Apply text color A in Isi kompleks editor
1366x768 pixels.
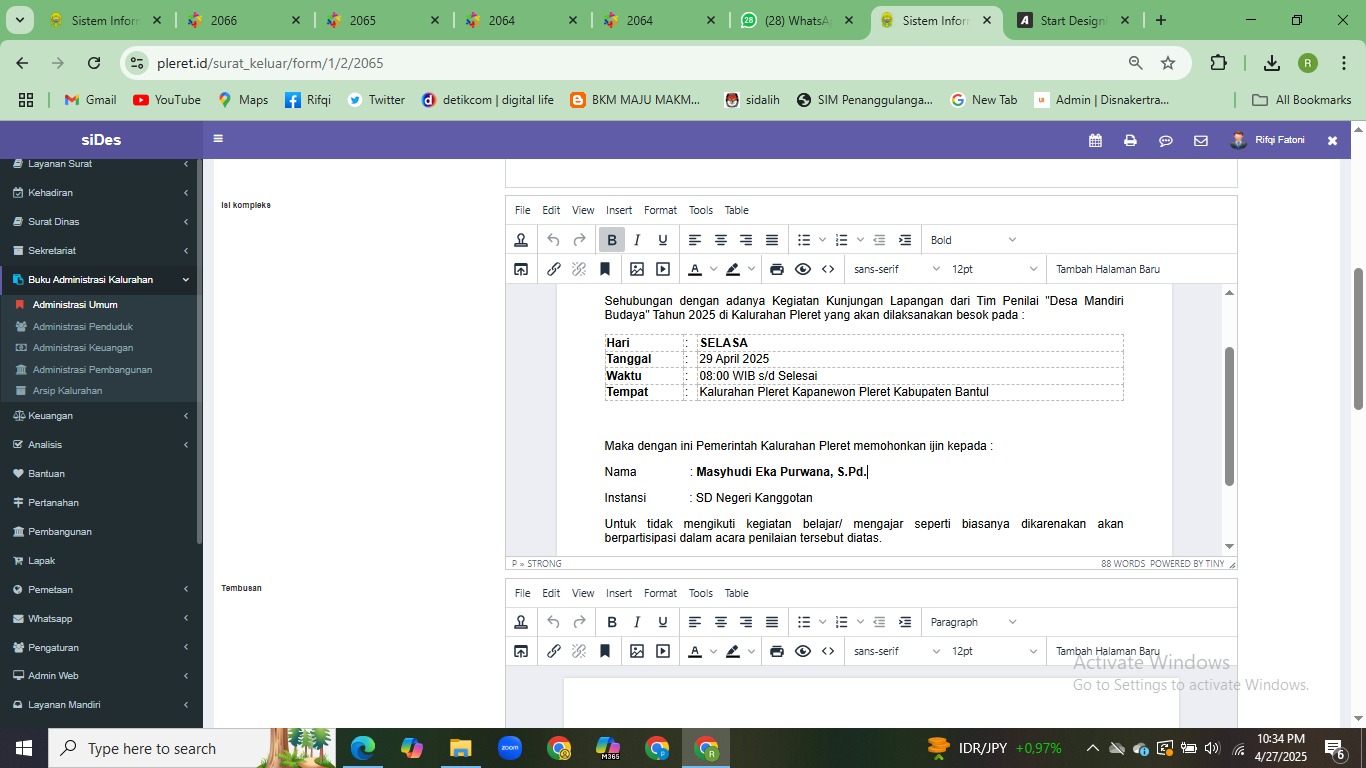click(695, 269)
